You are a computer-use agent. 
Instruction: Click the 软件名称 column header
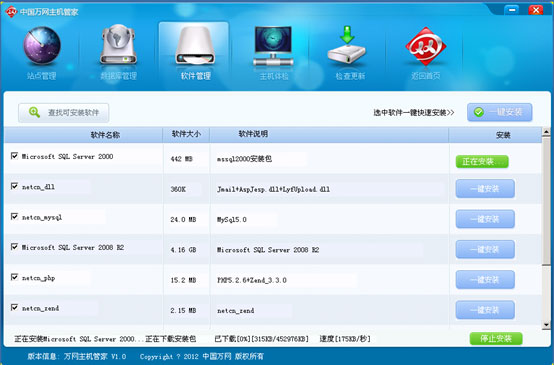point(105,135)
